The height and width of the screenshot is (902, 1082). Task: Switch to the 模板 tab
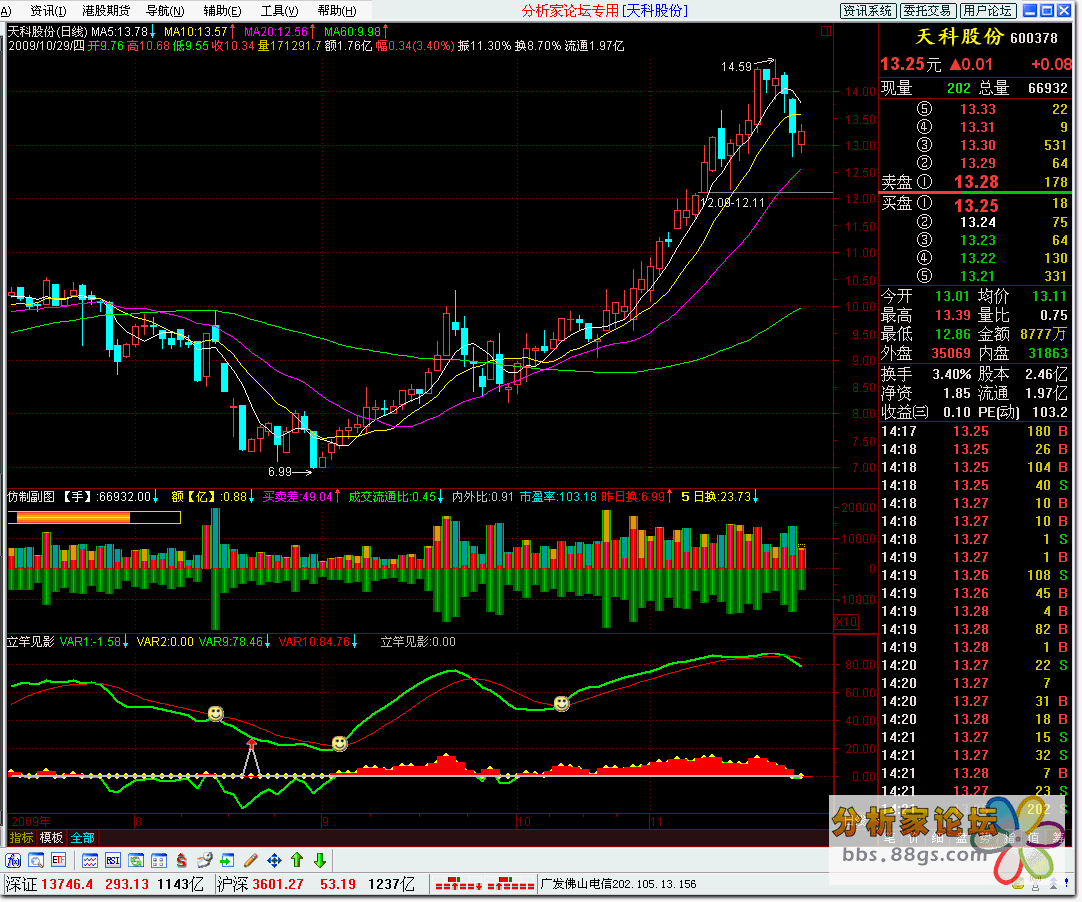[x=52, y=838]
